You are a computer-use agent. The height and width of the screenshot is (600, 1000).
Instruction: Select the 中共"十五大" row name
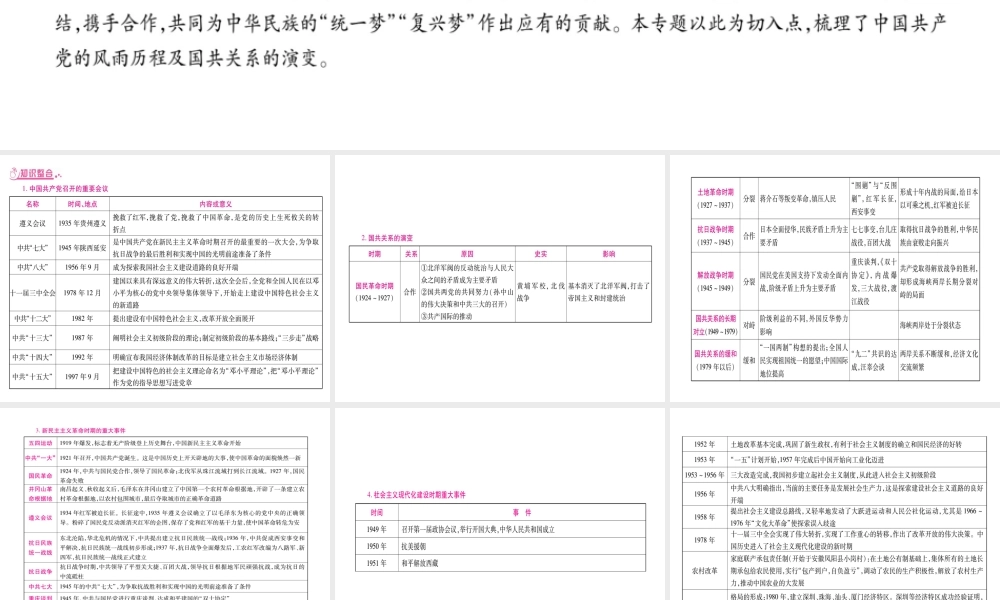click(33, 377)
